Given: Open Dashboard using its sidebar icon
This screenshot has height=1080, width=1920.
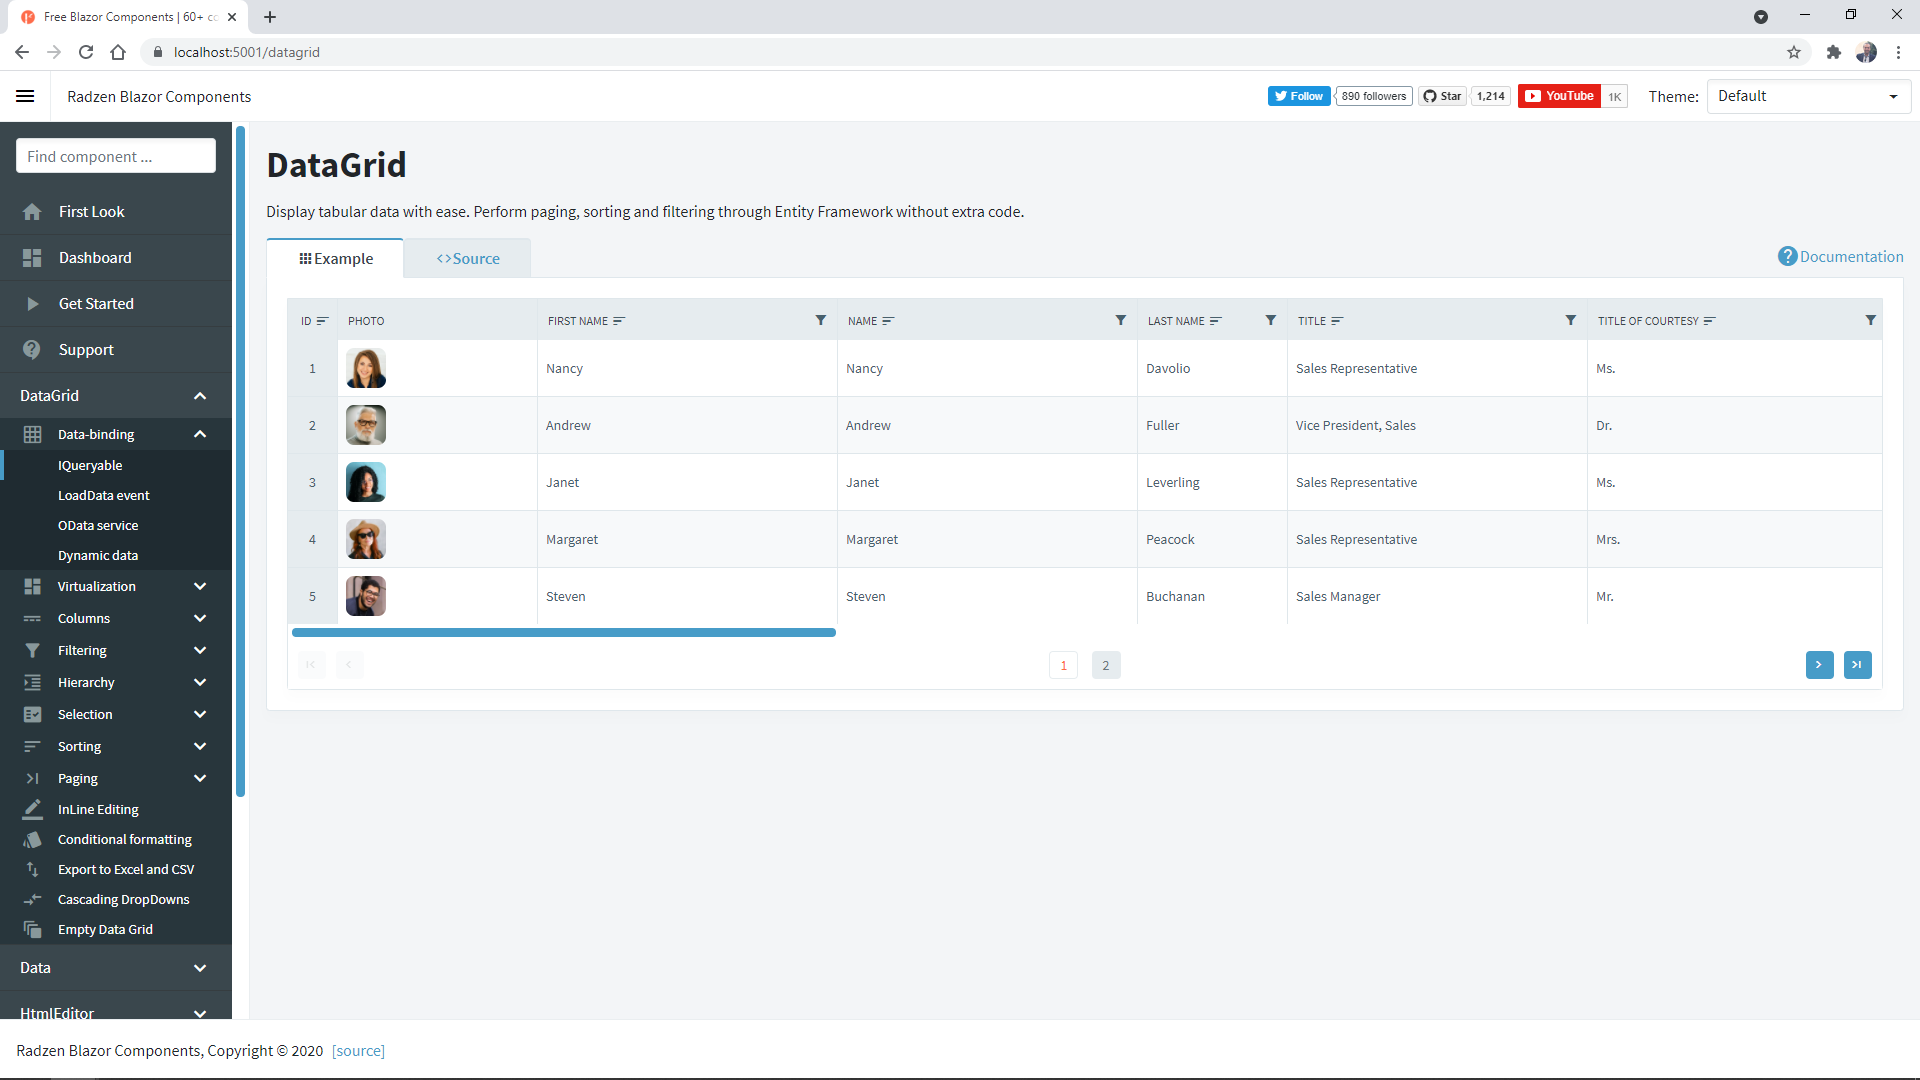Looking at the screenshot, I should coord(32,257).
